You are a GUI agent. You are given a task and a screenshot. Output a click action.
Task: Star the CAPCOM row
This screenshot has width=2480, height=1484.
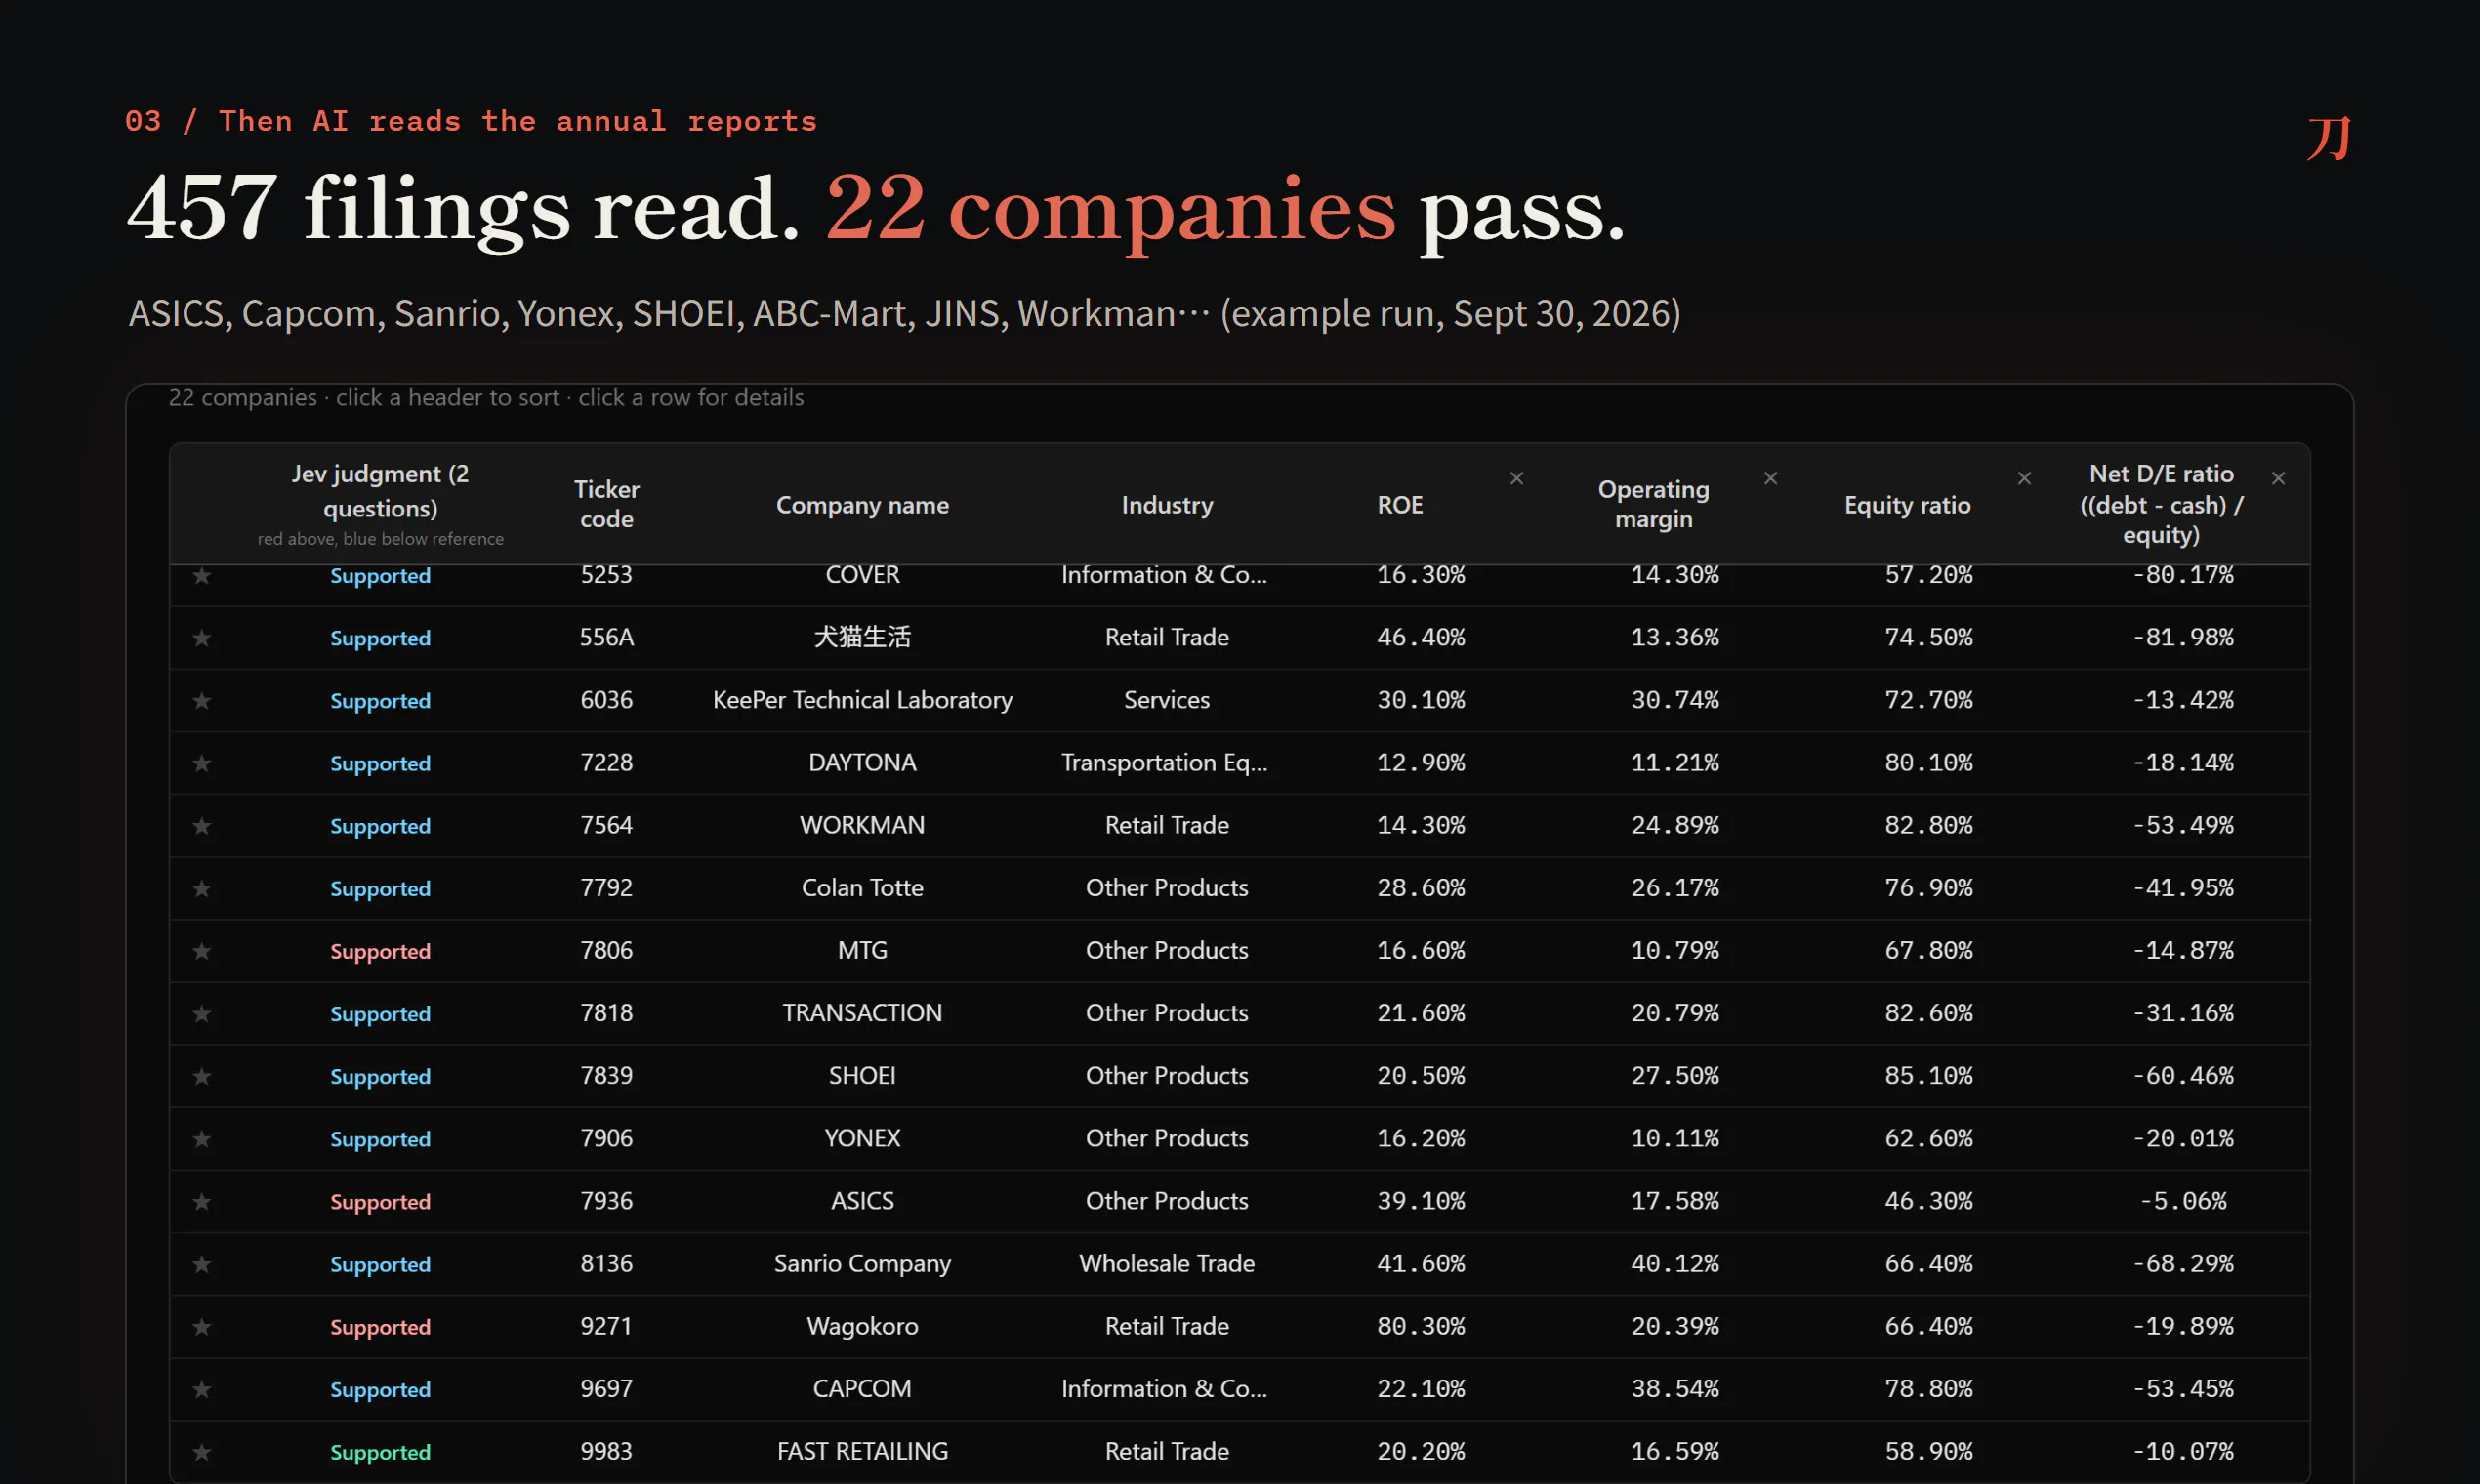pyautogui.click(x=202, y=1390)
